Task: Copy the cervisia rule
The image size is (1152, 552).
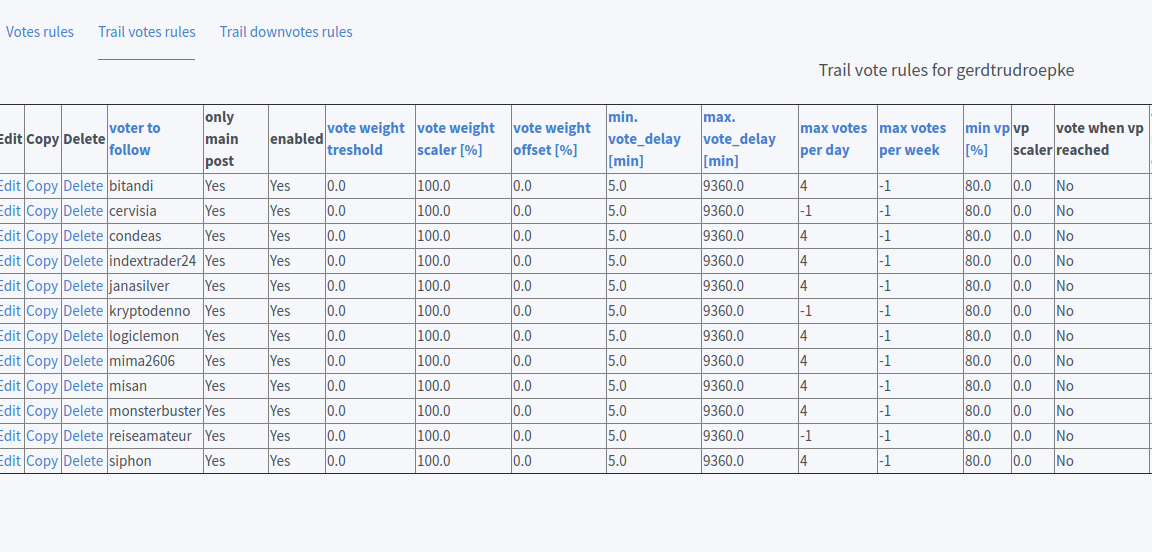Action: [x=42, y=211]
